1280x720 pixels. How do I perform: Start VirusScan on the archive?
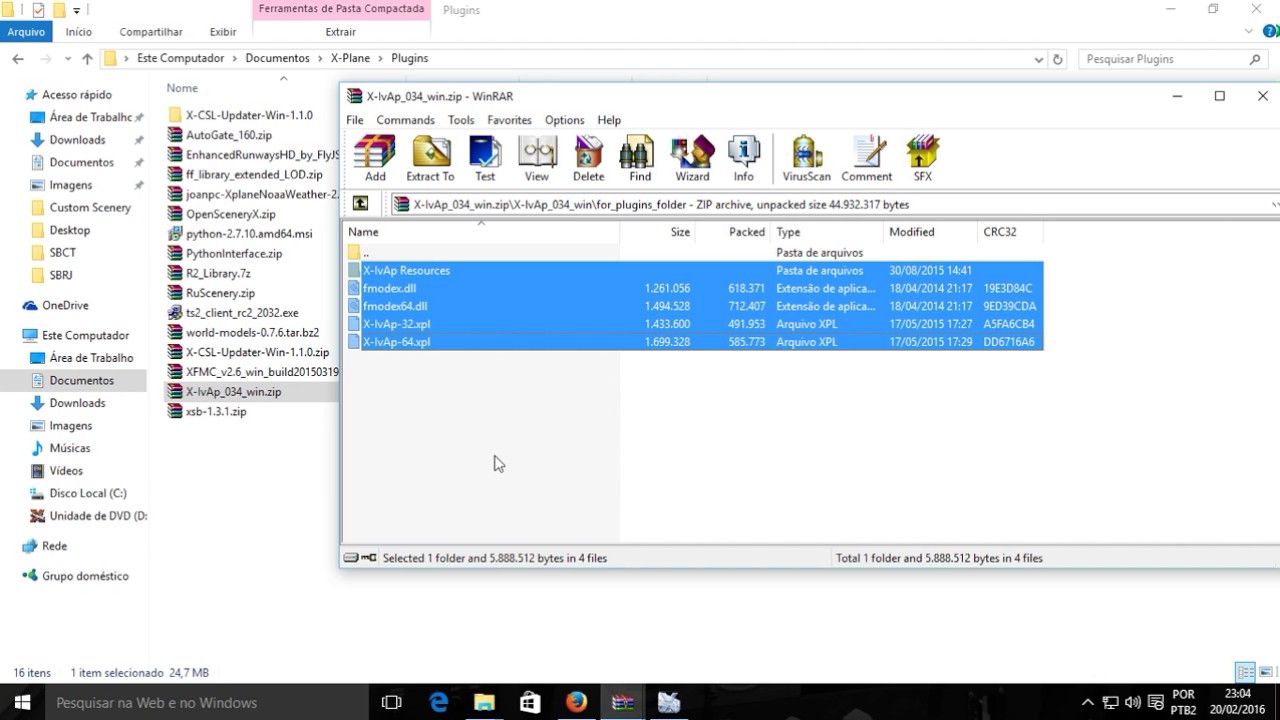click(x=807, y=159)
